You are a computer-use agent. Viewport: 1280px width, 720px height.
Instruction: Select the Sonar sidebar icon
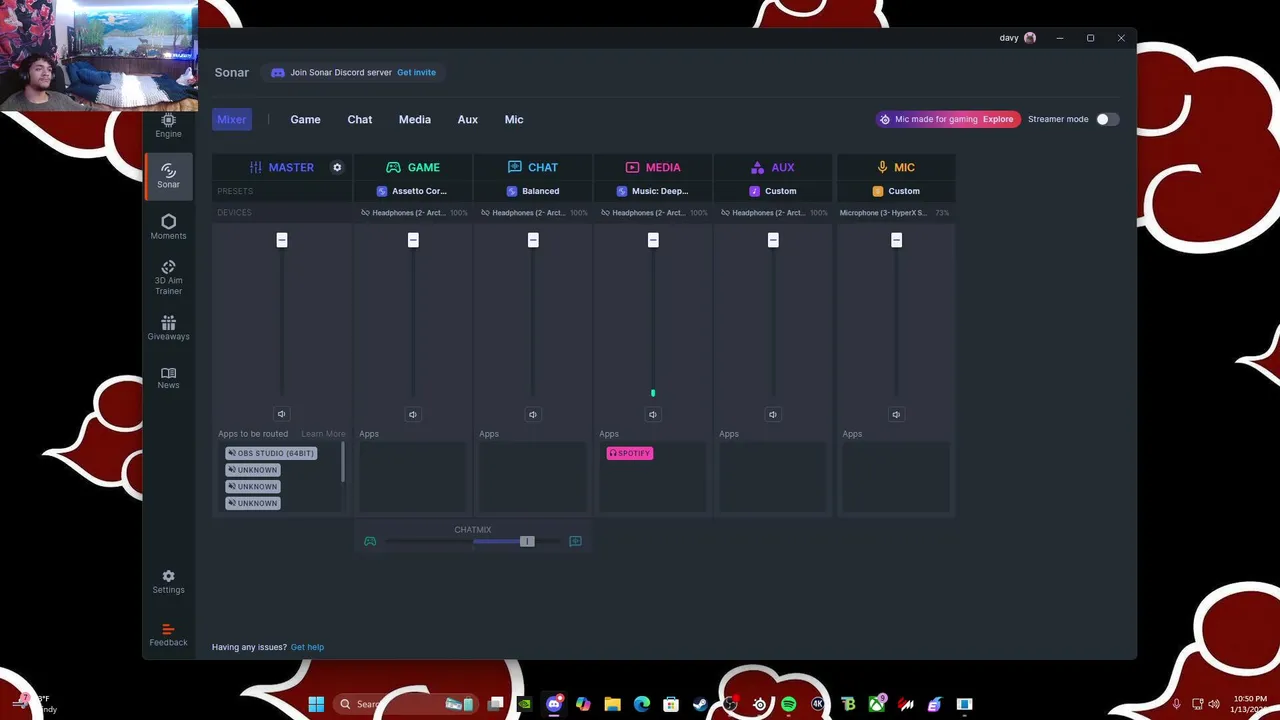pyautogui.click(x=168, y=176)
